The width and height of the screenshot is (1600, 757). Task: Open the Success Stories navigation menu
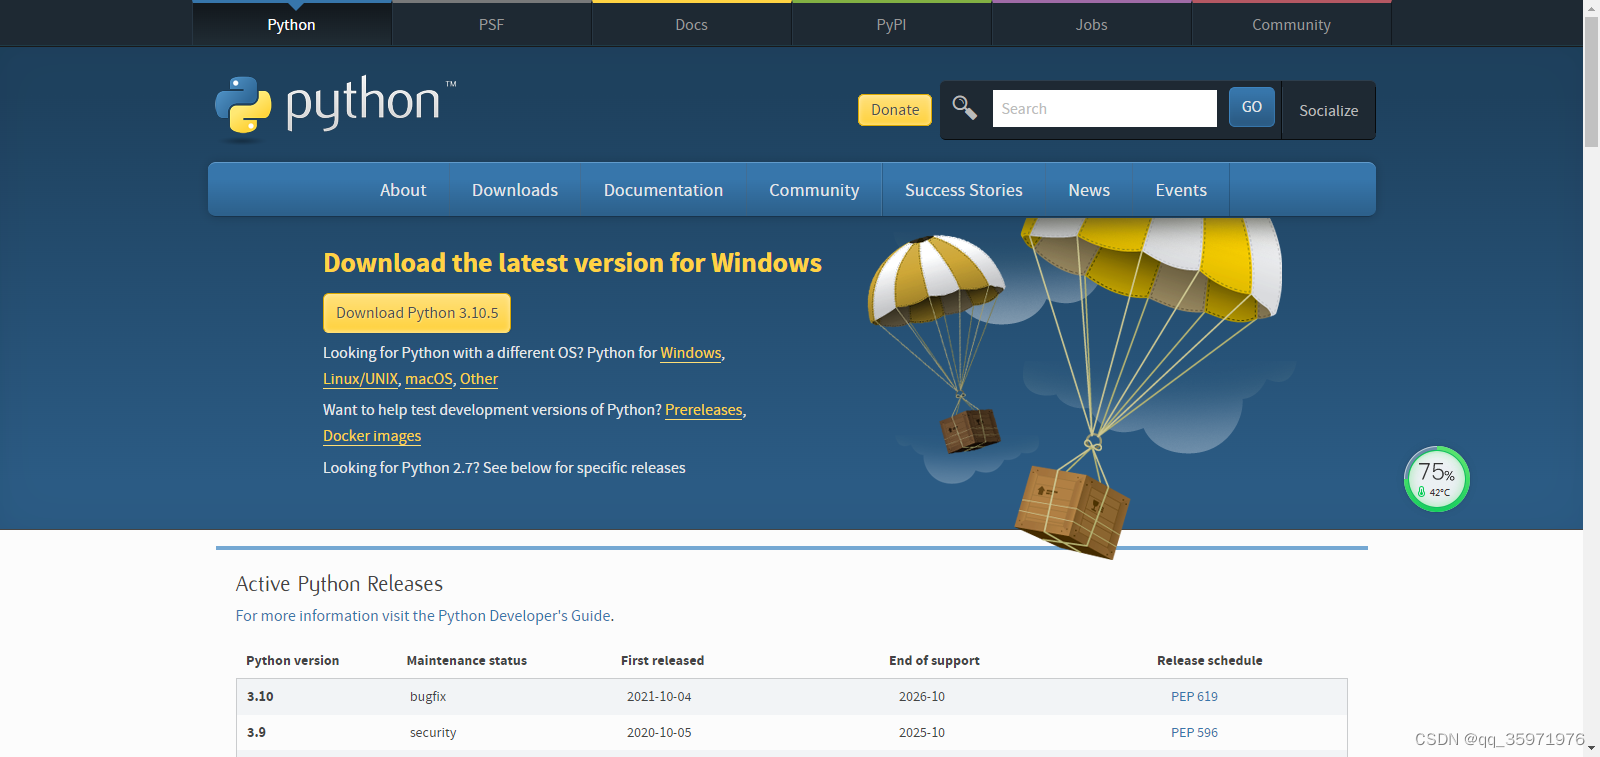[x=964, y=190]
